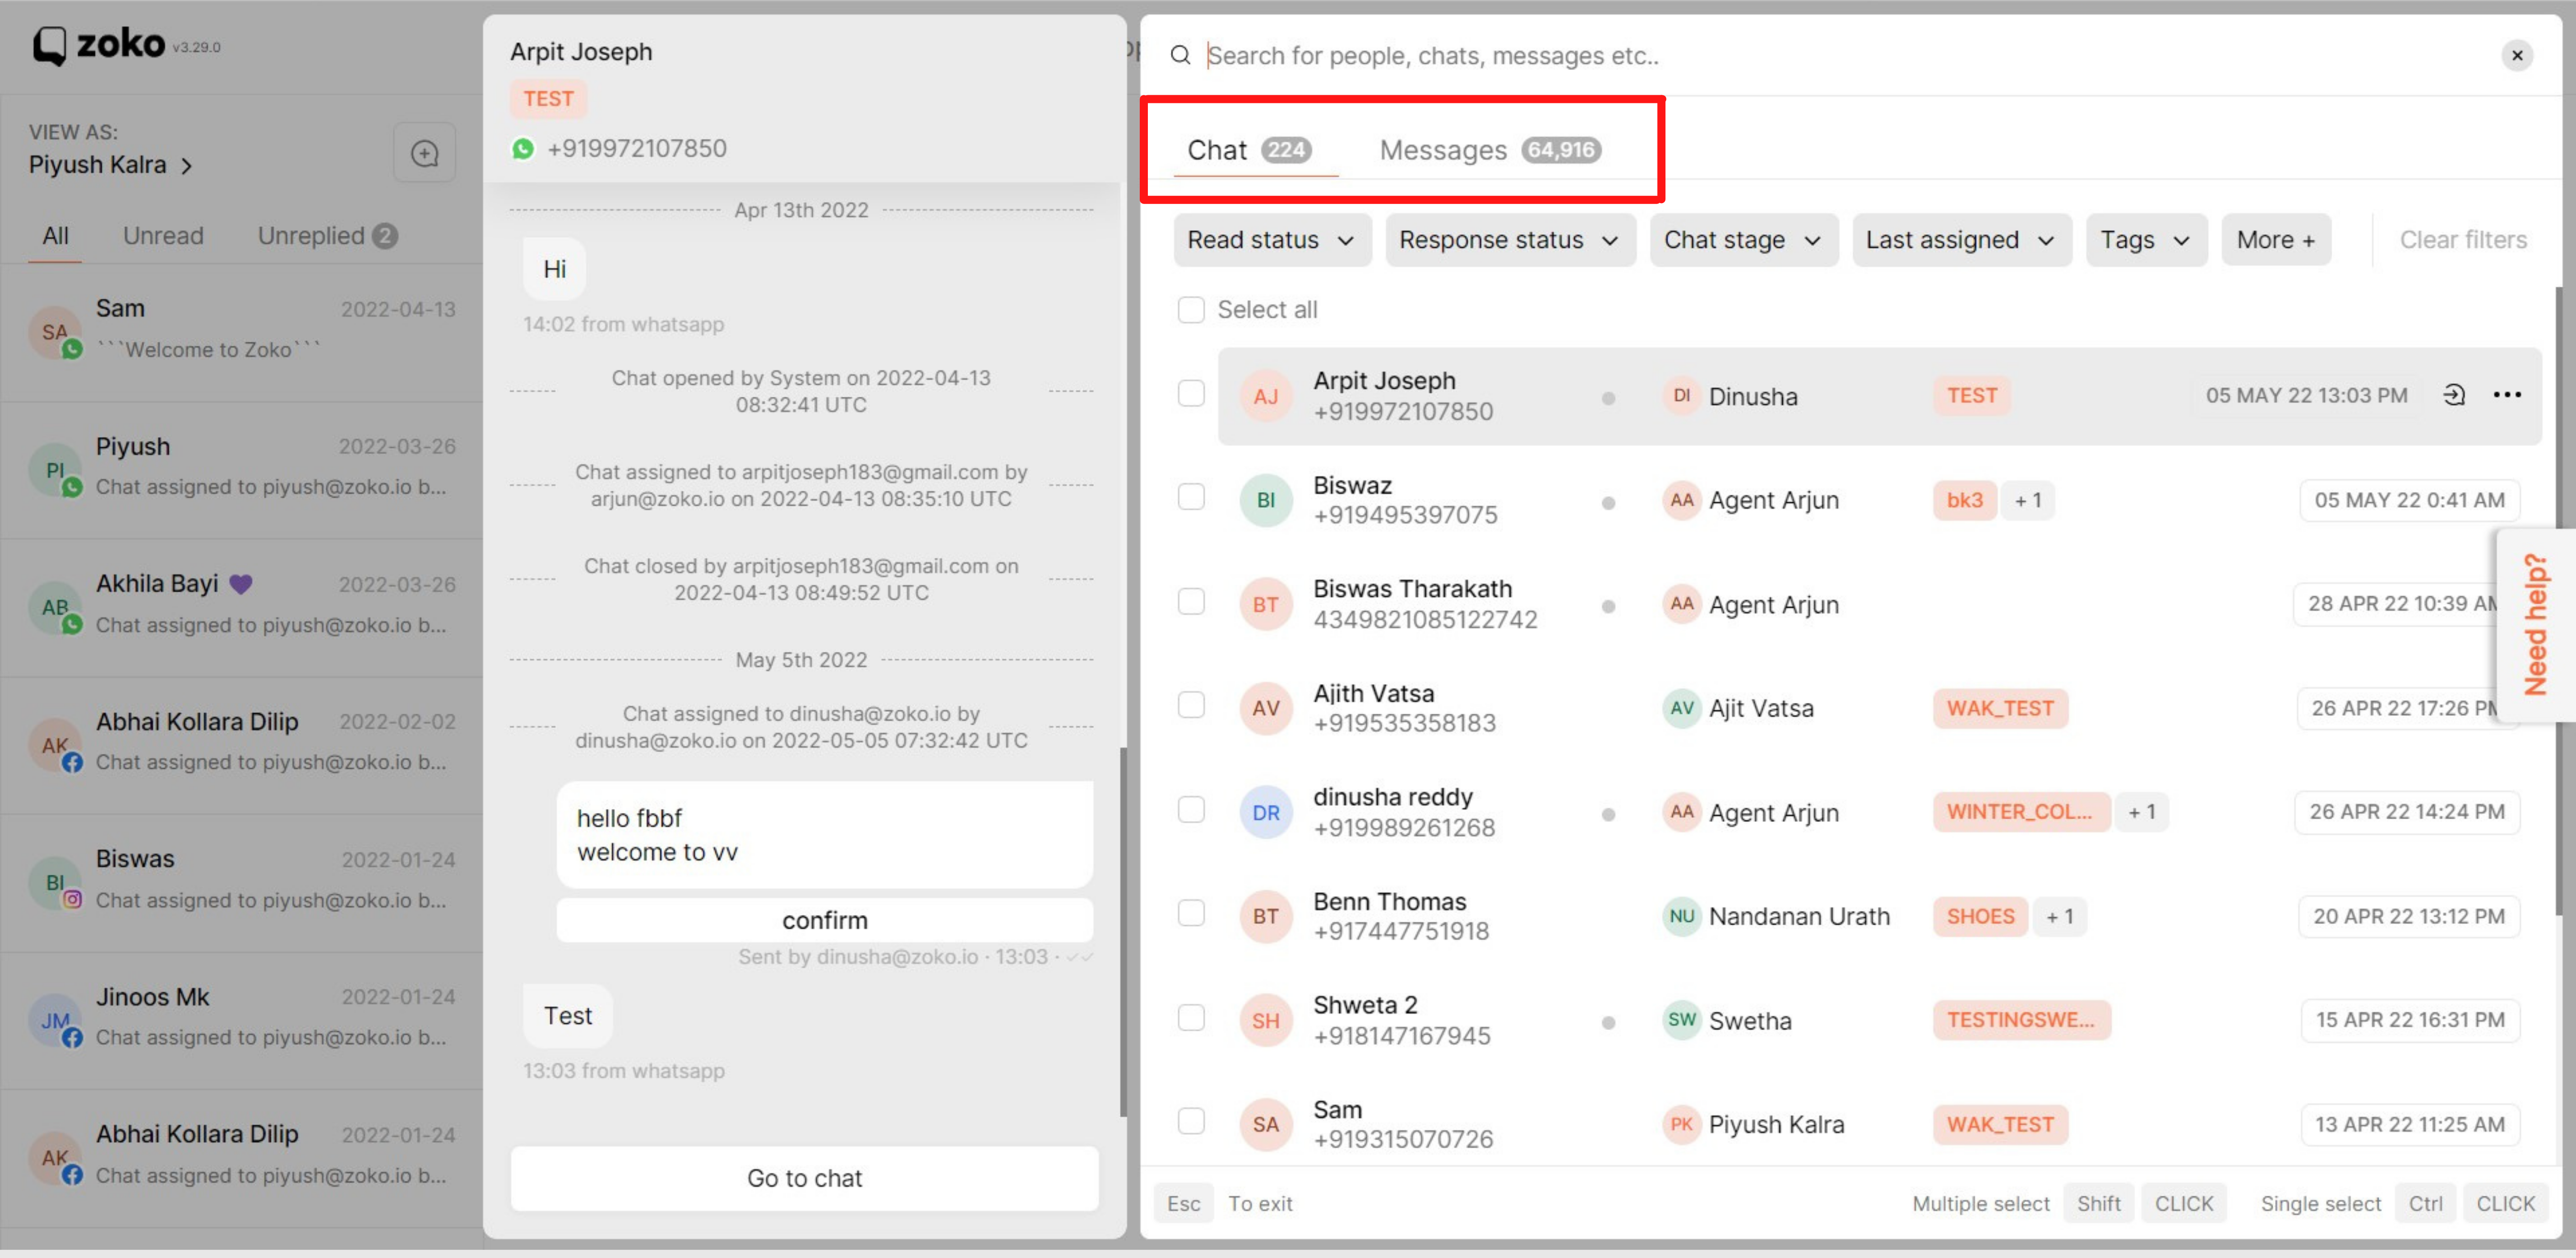Check the Arpit Joseph row checkbox
2576x1258 pixels.
(x=1191, y=393)
